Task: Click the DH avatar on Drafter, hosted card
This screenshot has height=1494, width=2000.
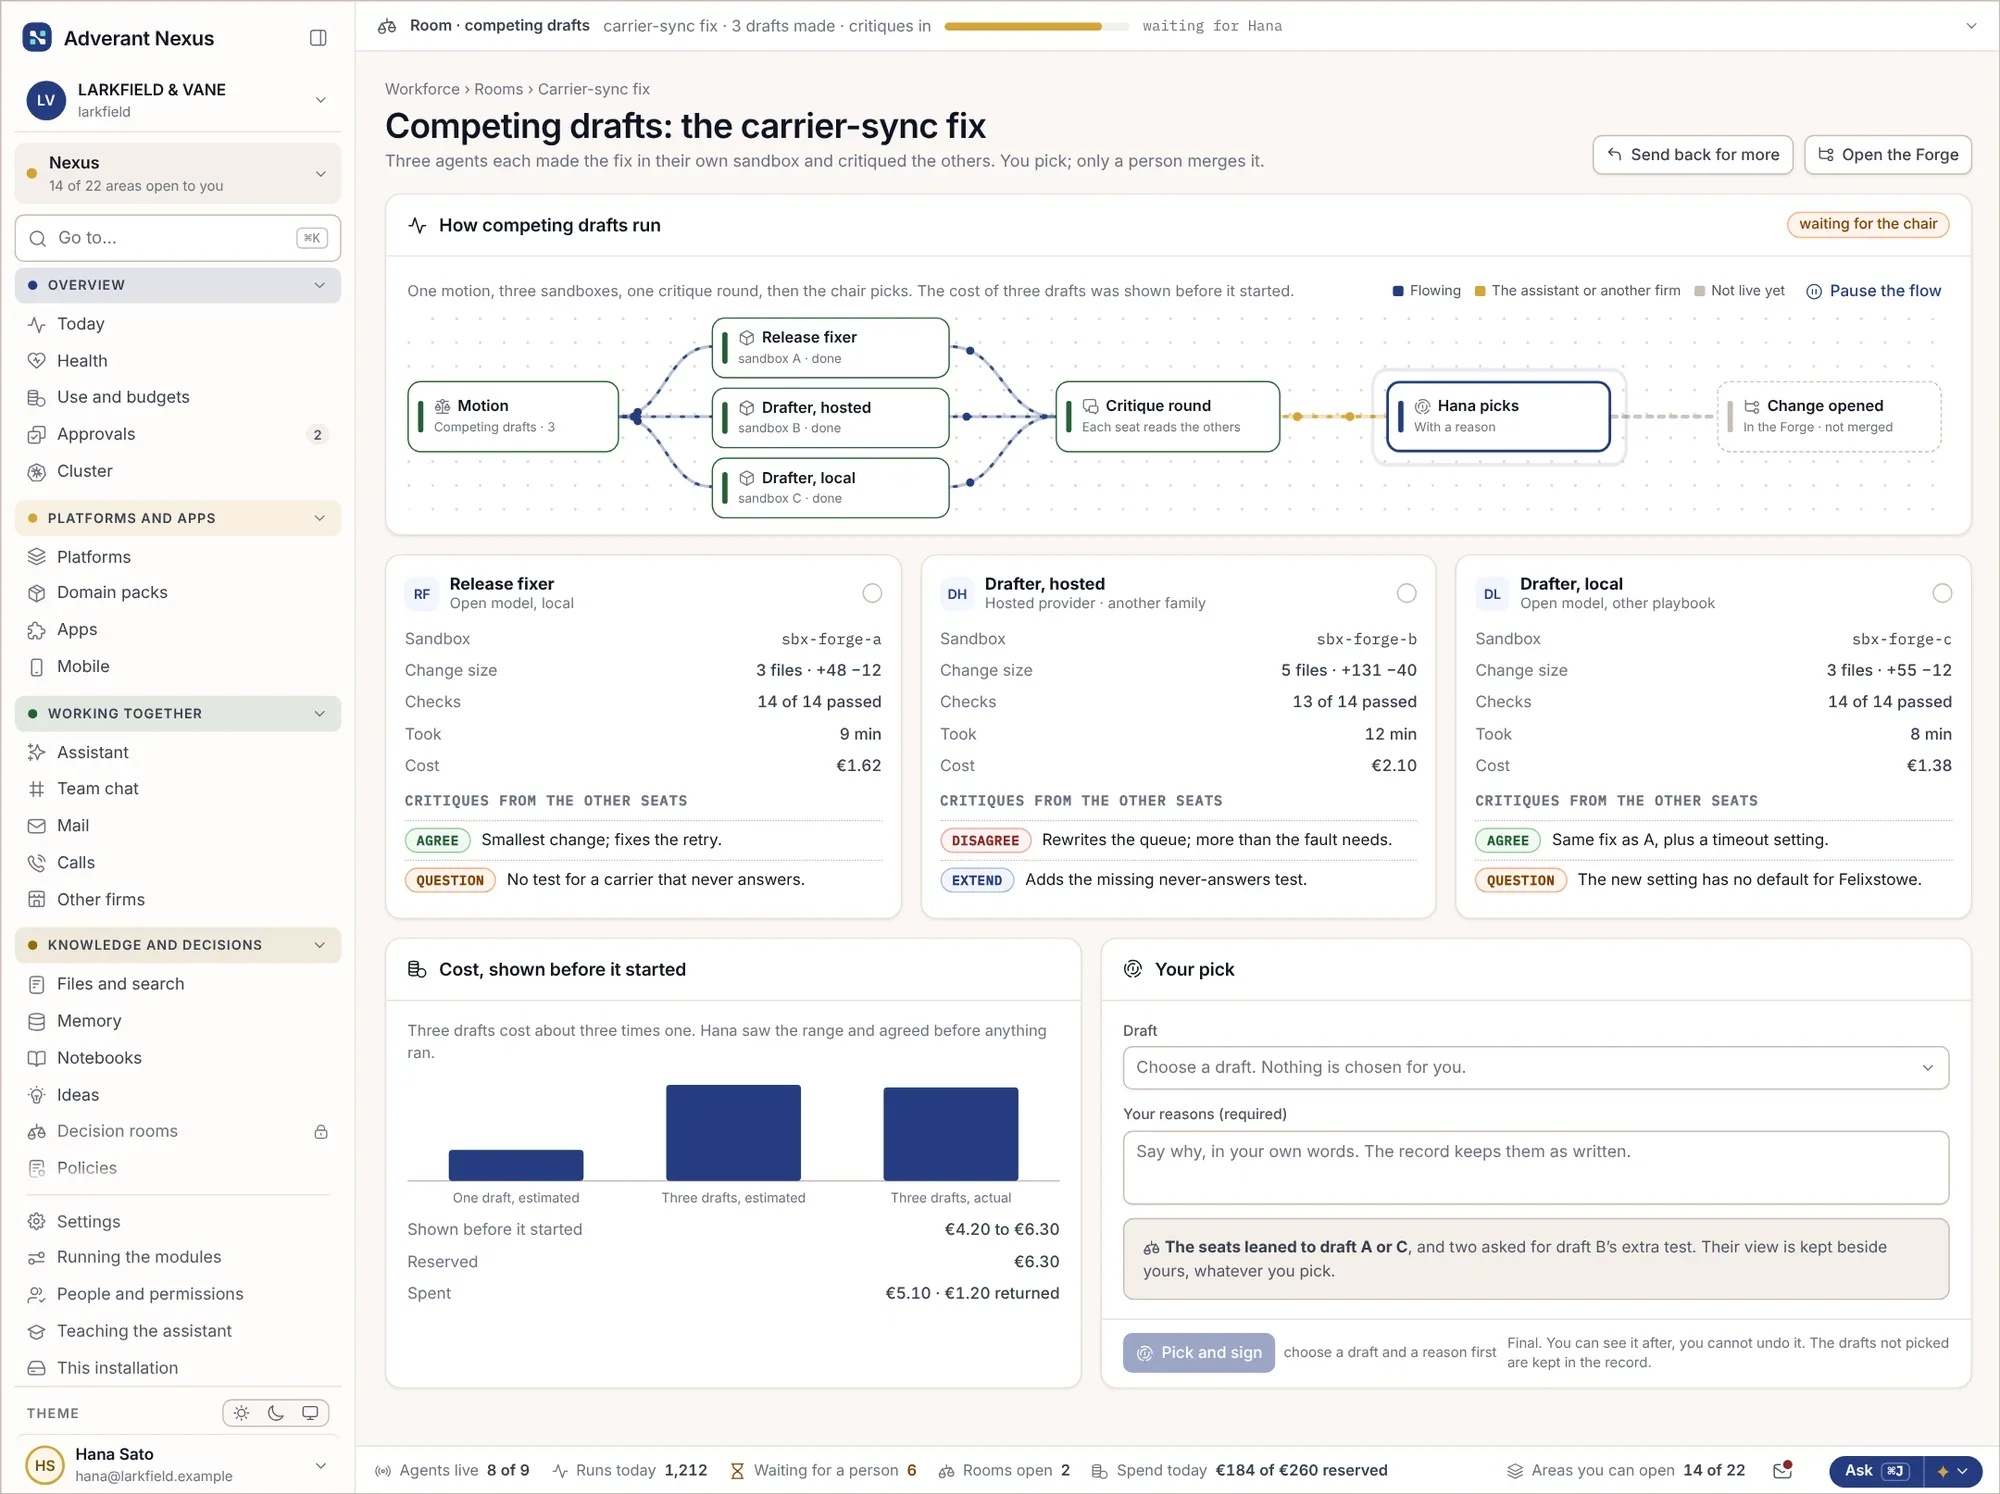Action: point(957,594)
